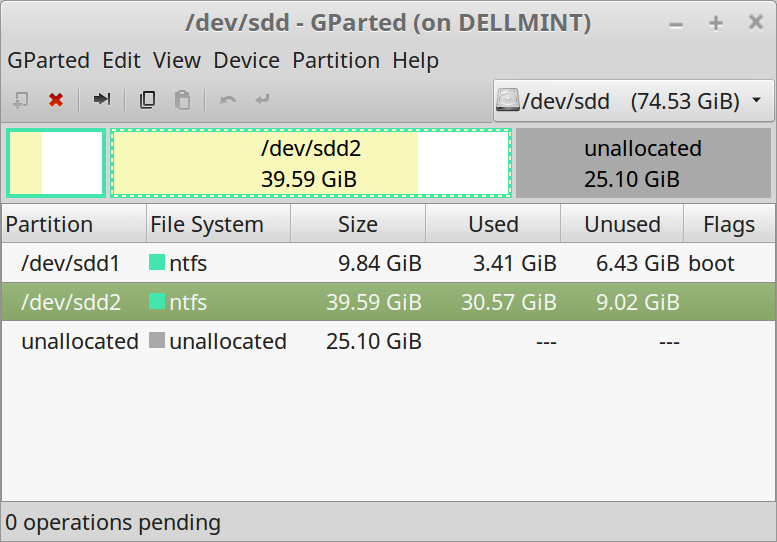The width and height of the screenshot is (777, 542).
Task: Click the /dev/sdd2 block in disk map
Action: [310, 163]
